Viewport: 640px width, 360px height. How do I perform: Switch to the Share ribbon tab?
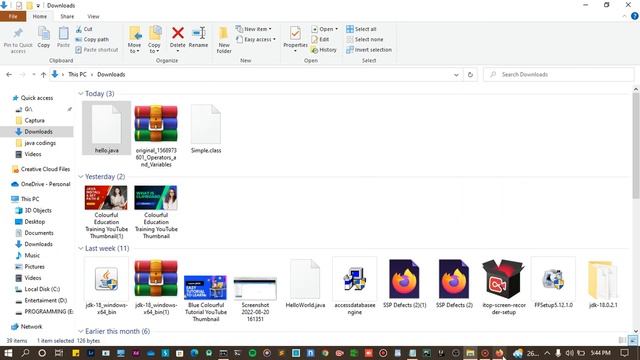pos(67,16)
